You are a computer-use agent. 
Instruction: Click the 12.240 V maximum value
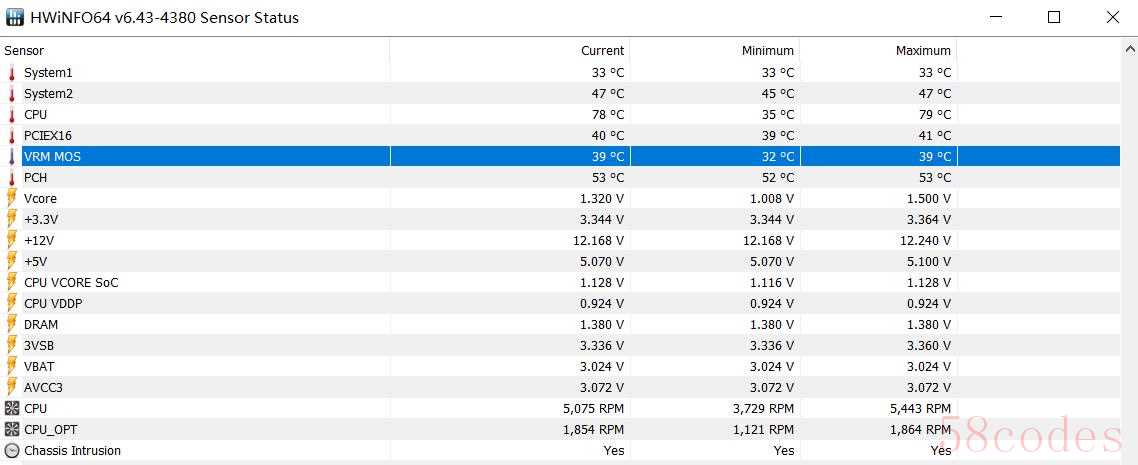926,241
